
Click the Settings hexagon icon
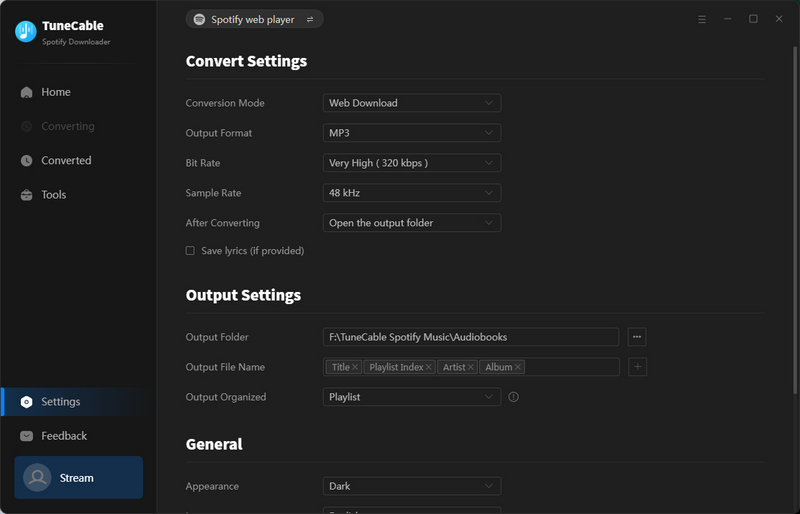27,402
